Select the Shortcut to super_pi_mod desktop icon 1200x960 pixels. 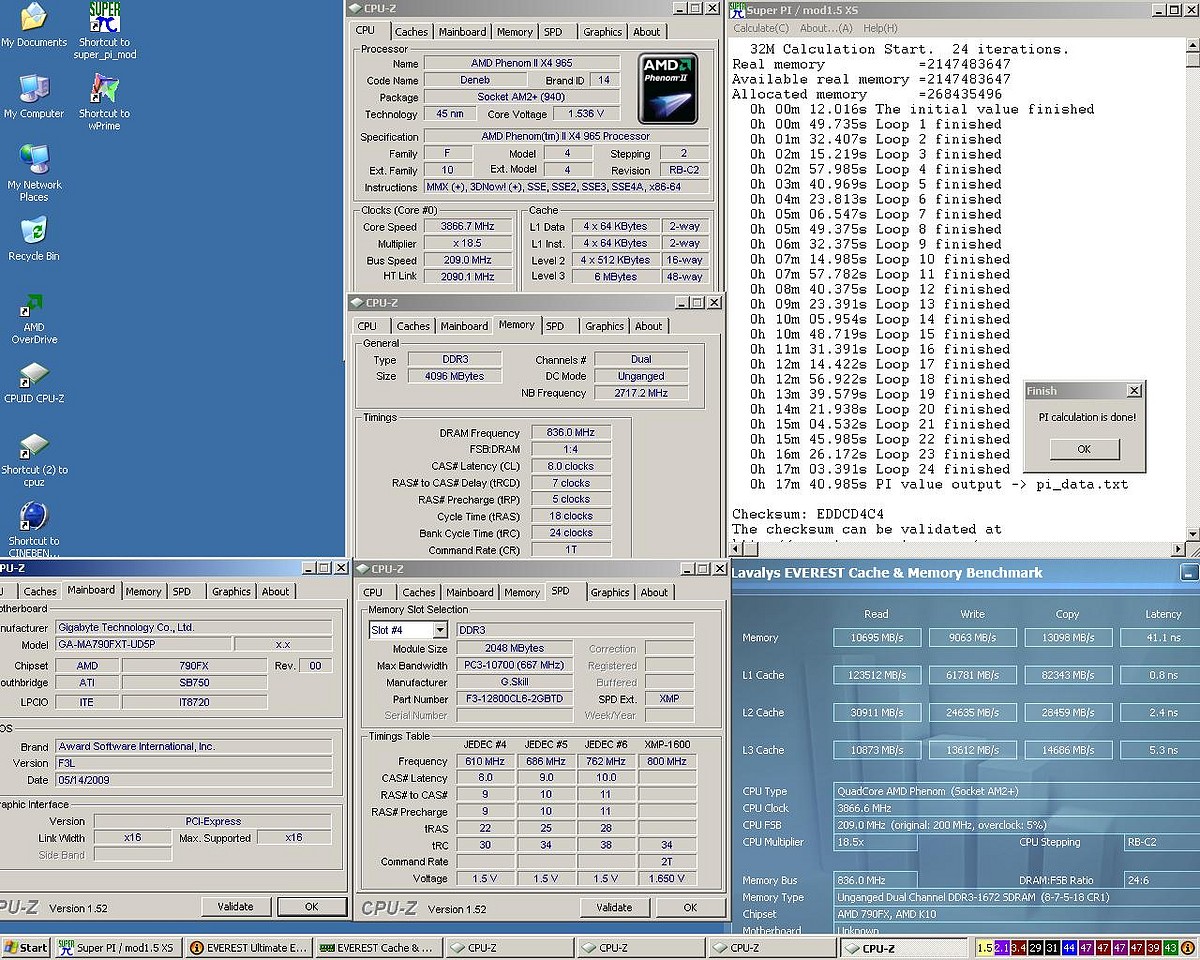tap(105, 30)
